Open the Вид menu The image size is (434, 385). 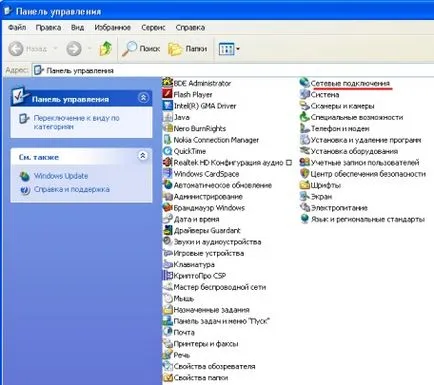click(x=77, y=27)
